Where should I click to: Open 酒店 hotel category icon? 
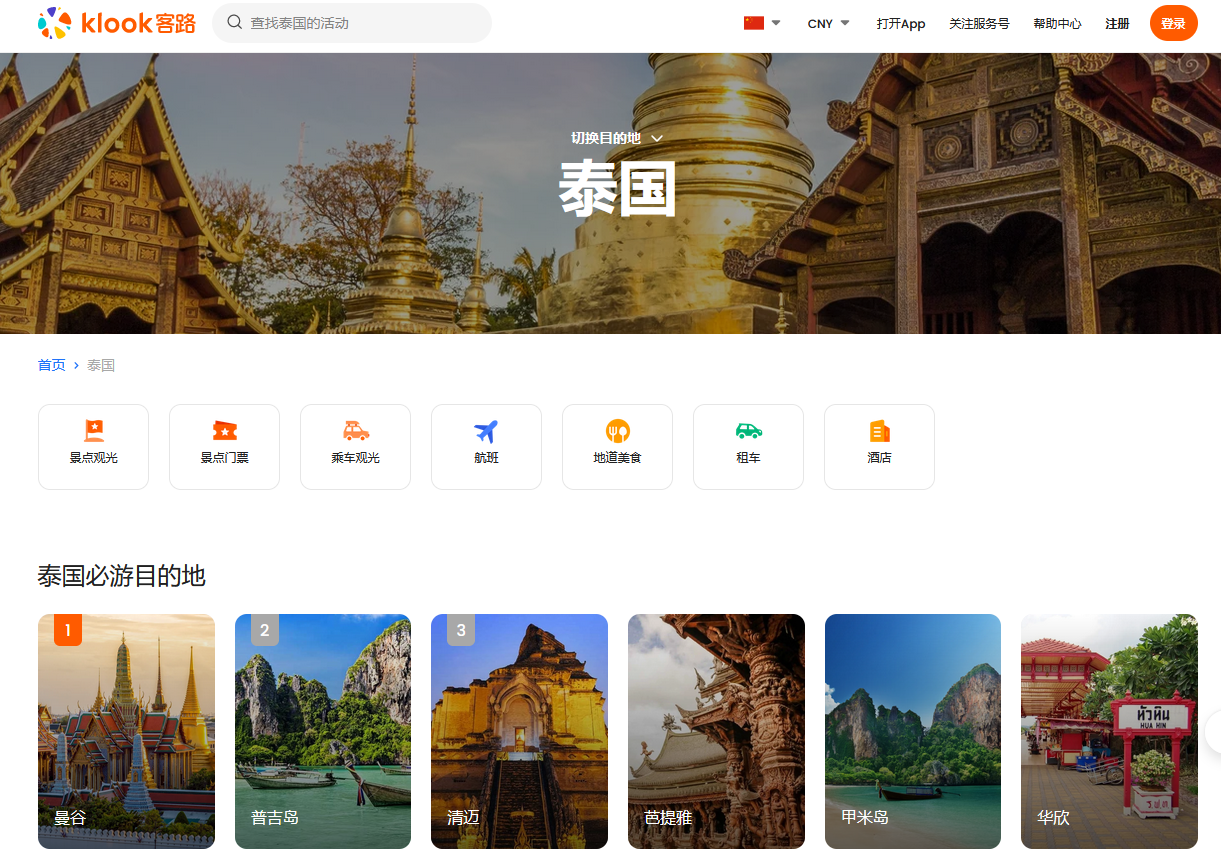point(879,431)
